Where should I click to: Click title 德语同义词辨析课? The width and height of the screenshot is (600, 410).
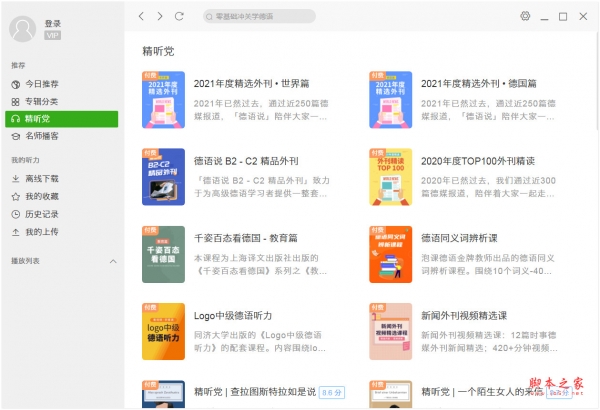click(x=459, y=238)
